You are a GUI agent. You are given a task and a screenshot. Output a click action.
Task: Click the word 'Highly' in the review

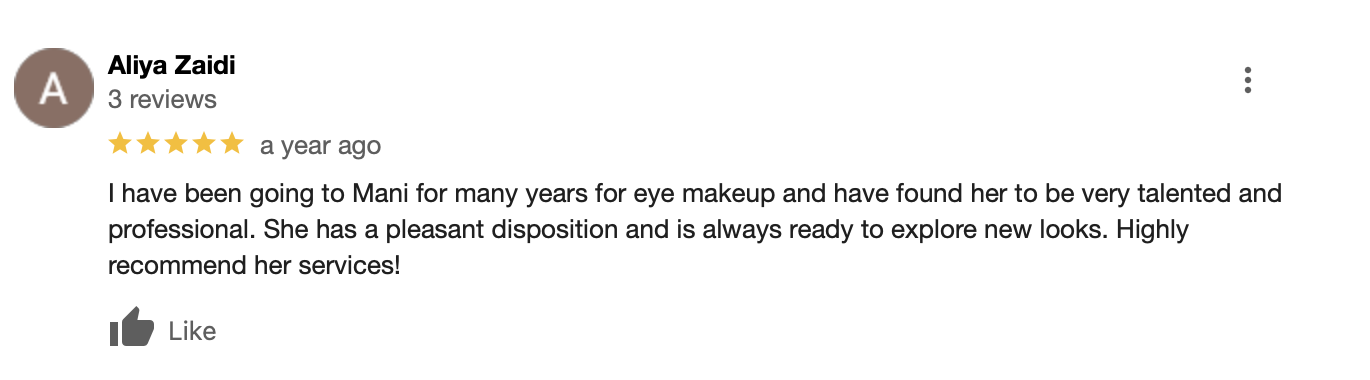(x=1152, y=231)
